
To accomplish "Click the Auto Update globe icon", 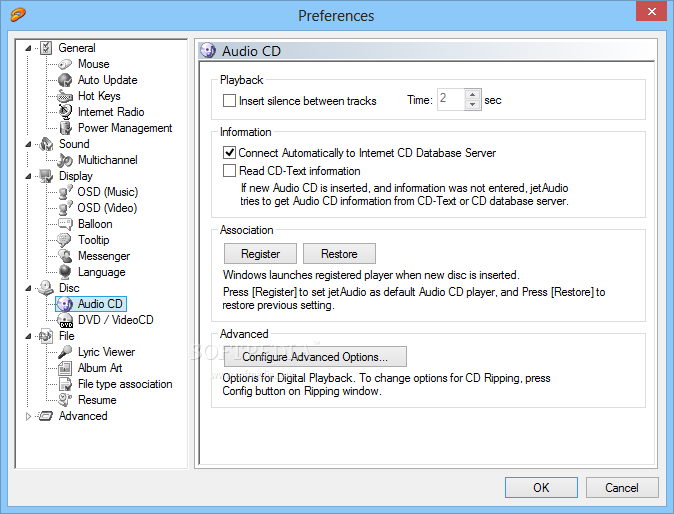I will click(65, 80).
